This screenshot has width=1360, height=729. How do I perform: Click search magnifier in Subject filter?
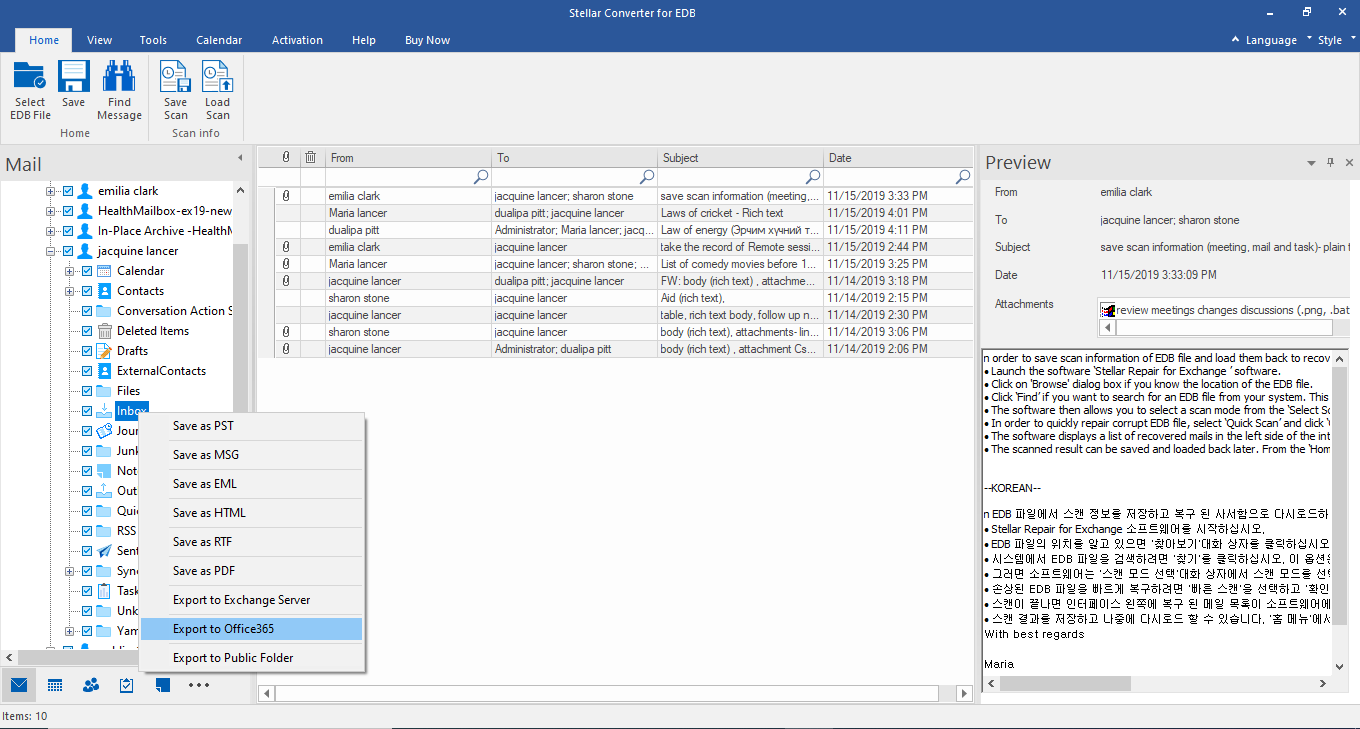(813, 177)
